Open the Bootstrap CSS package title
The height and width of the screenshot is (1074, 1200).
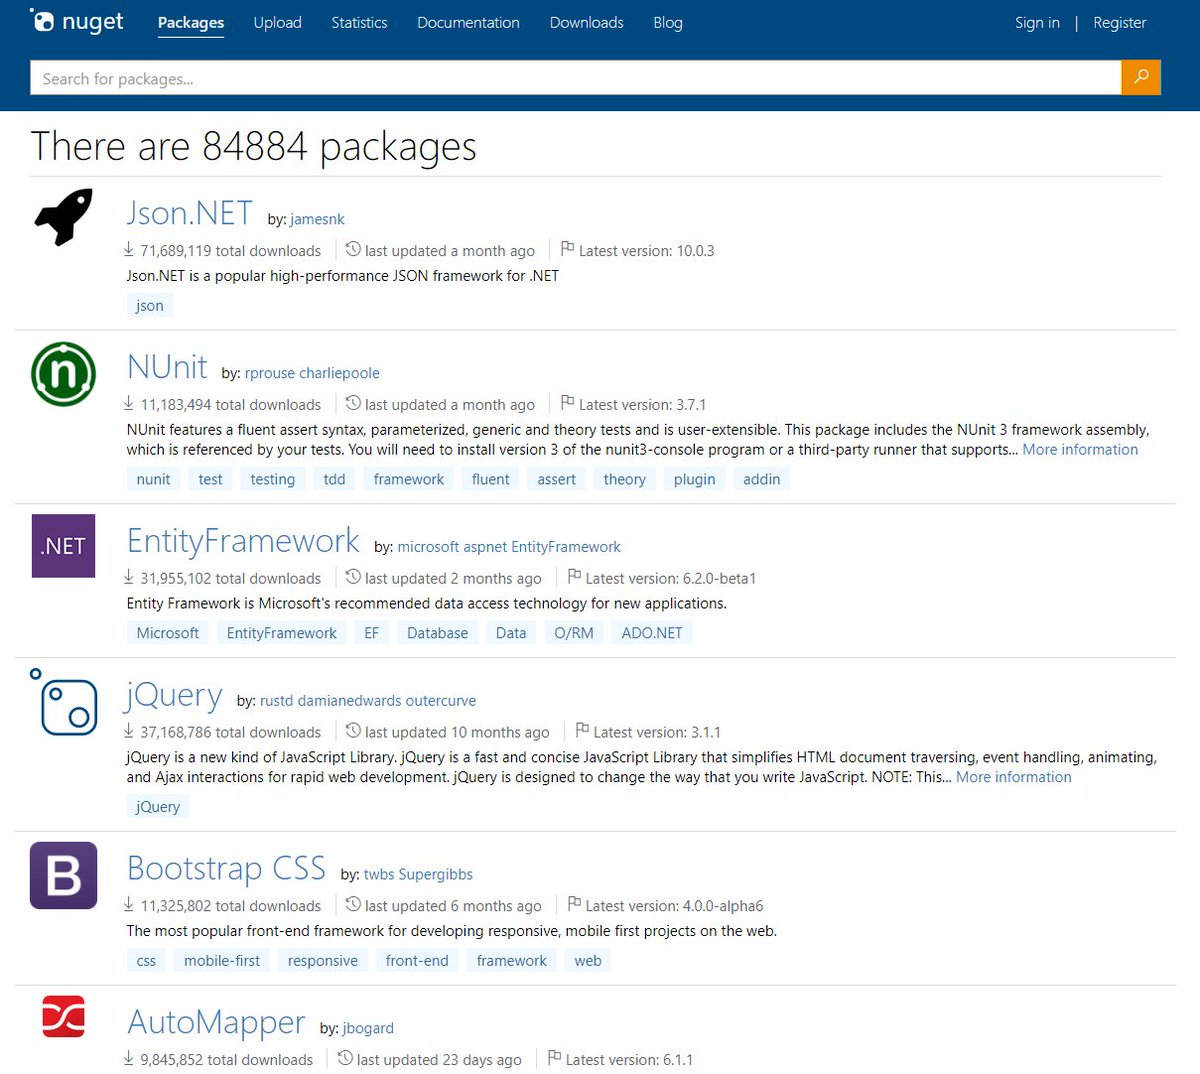click(227, 868)
